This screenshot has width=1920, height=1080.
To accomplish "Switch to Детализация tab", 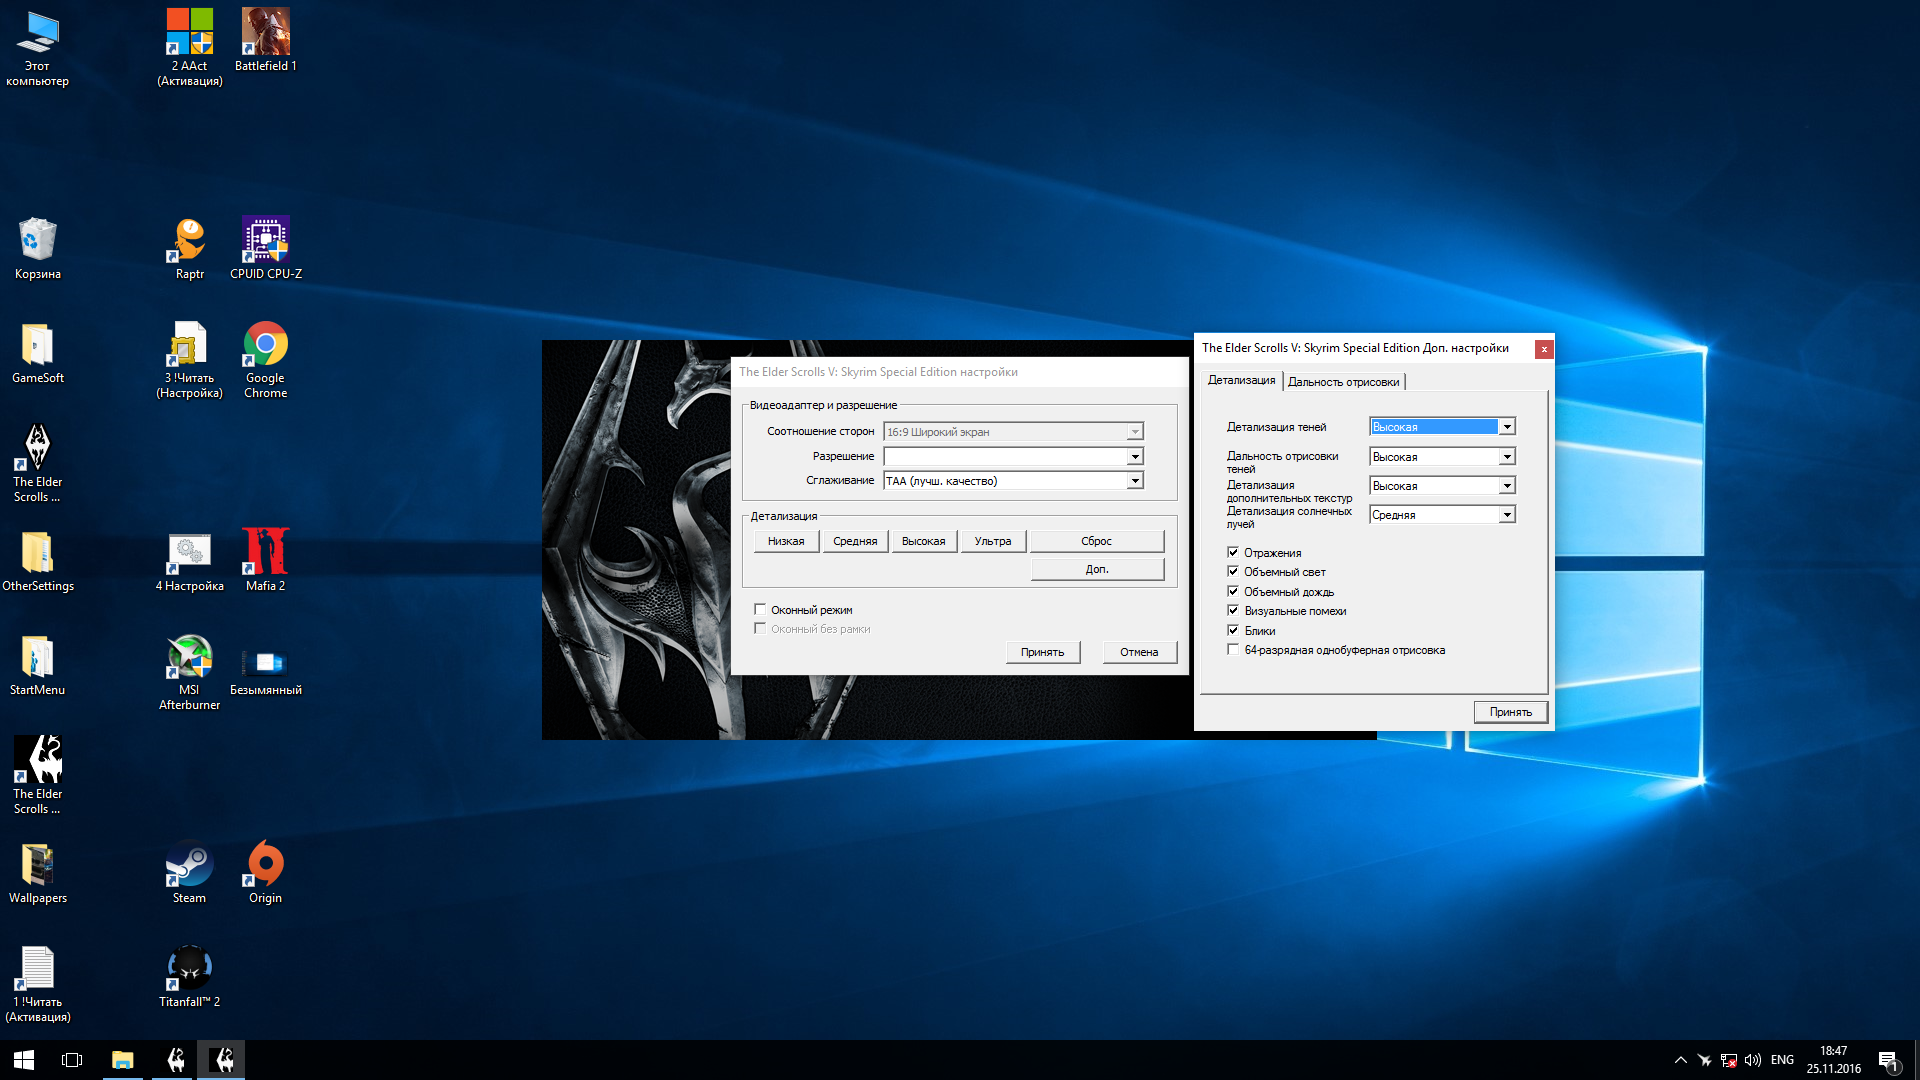I will click(1241, 380).
